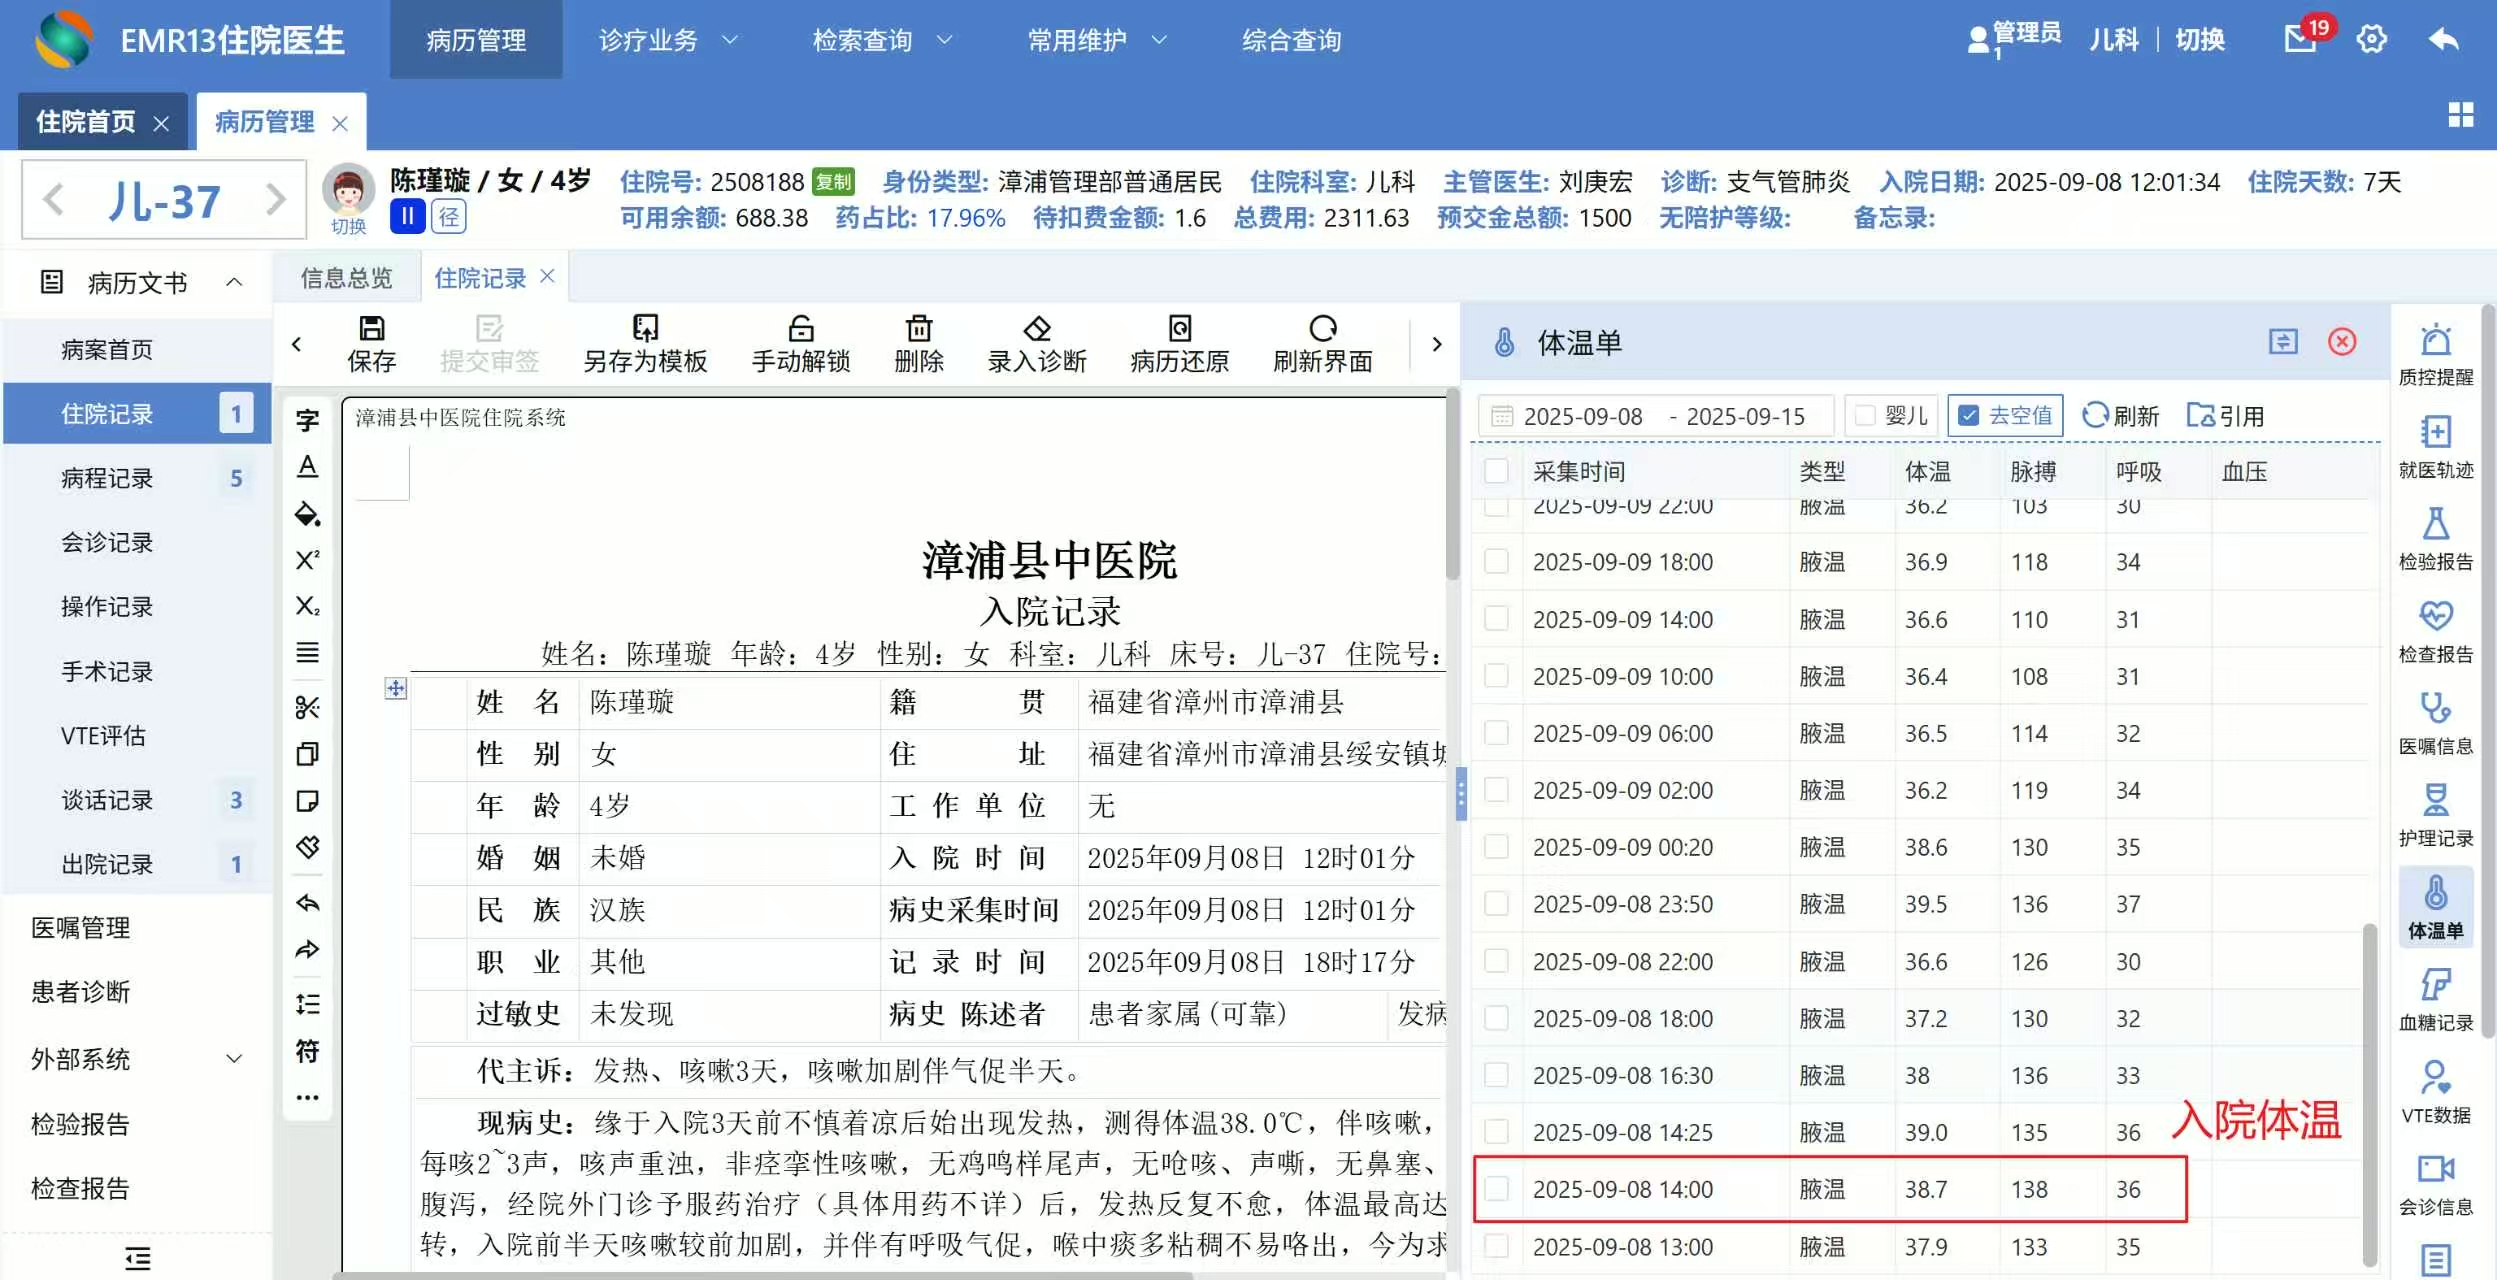
Task: Check the row 2025-09-08 14:00 checkbox
Action: [1496, 1189]
